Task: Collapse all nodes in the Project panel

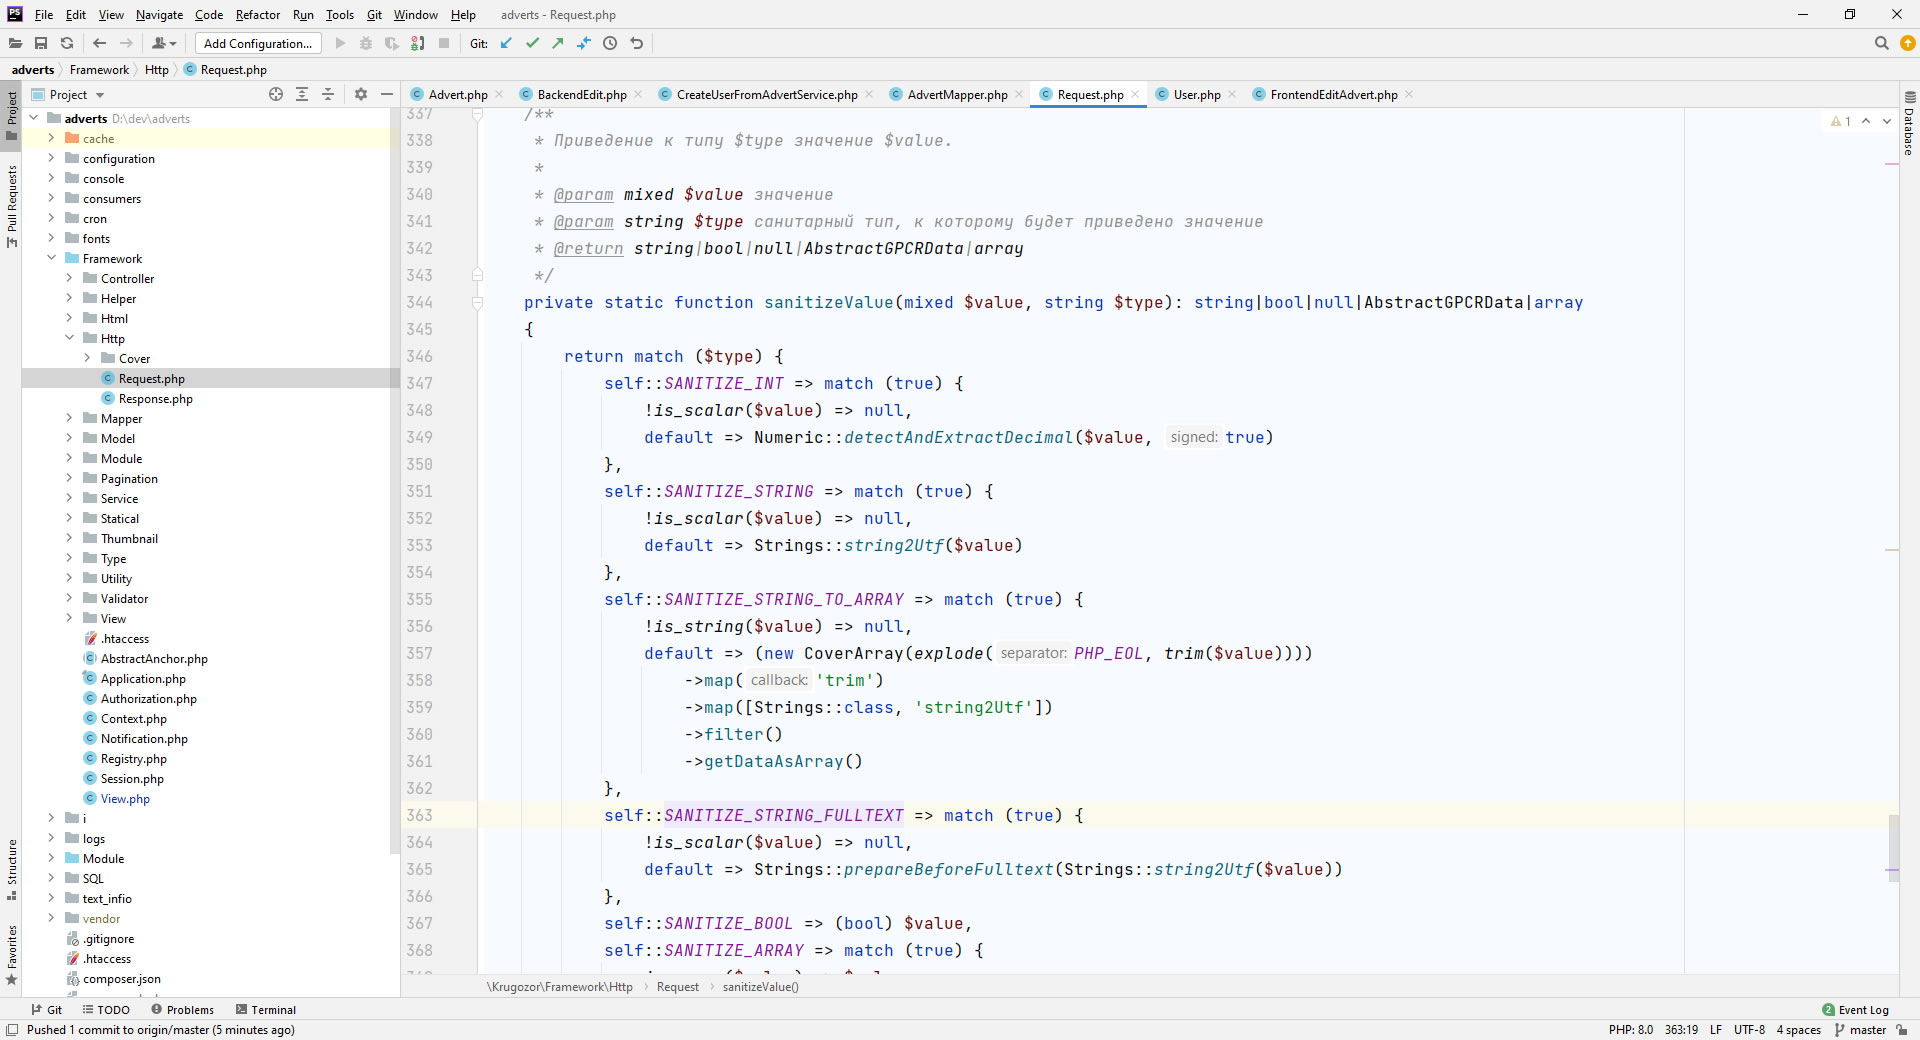Action: (x=328, y=94)
